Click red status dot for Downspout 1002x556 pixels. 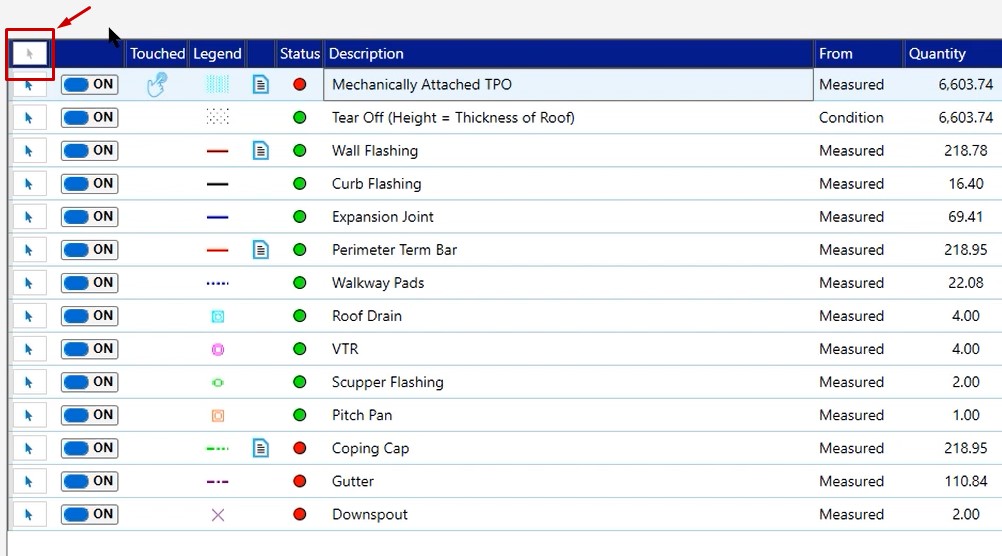[299, 514]
